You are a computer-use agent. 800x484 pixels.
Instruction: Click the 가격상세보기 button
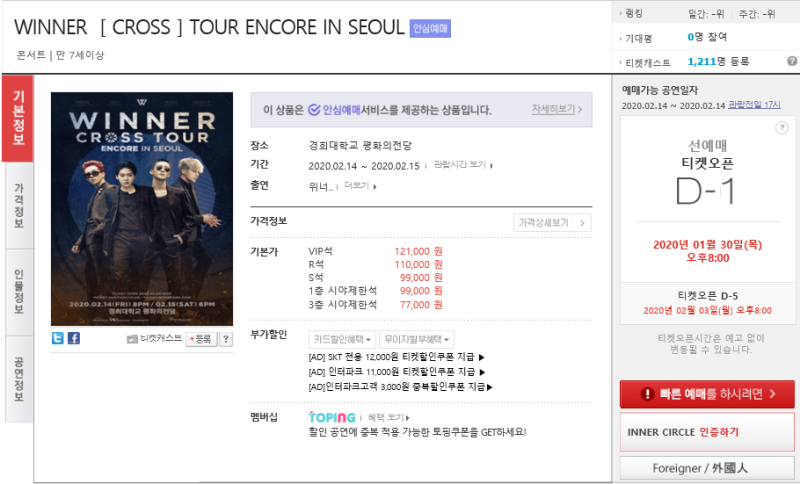point(553,223)
